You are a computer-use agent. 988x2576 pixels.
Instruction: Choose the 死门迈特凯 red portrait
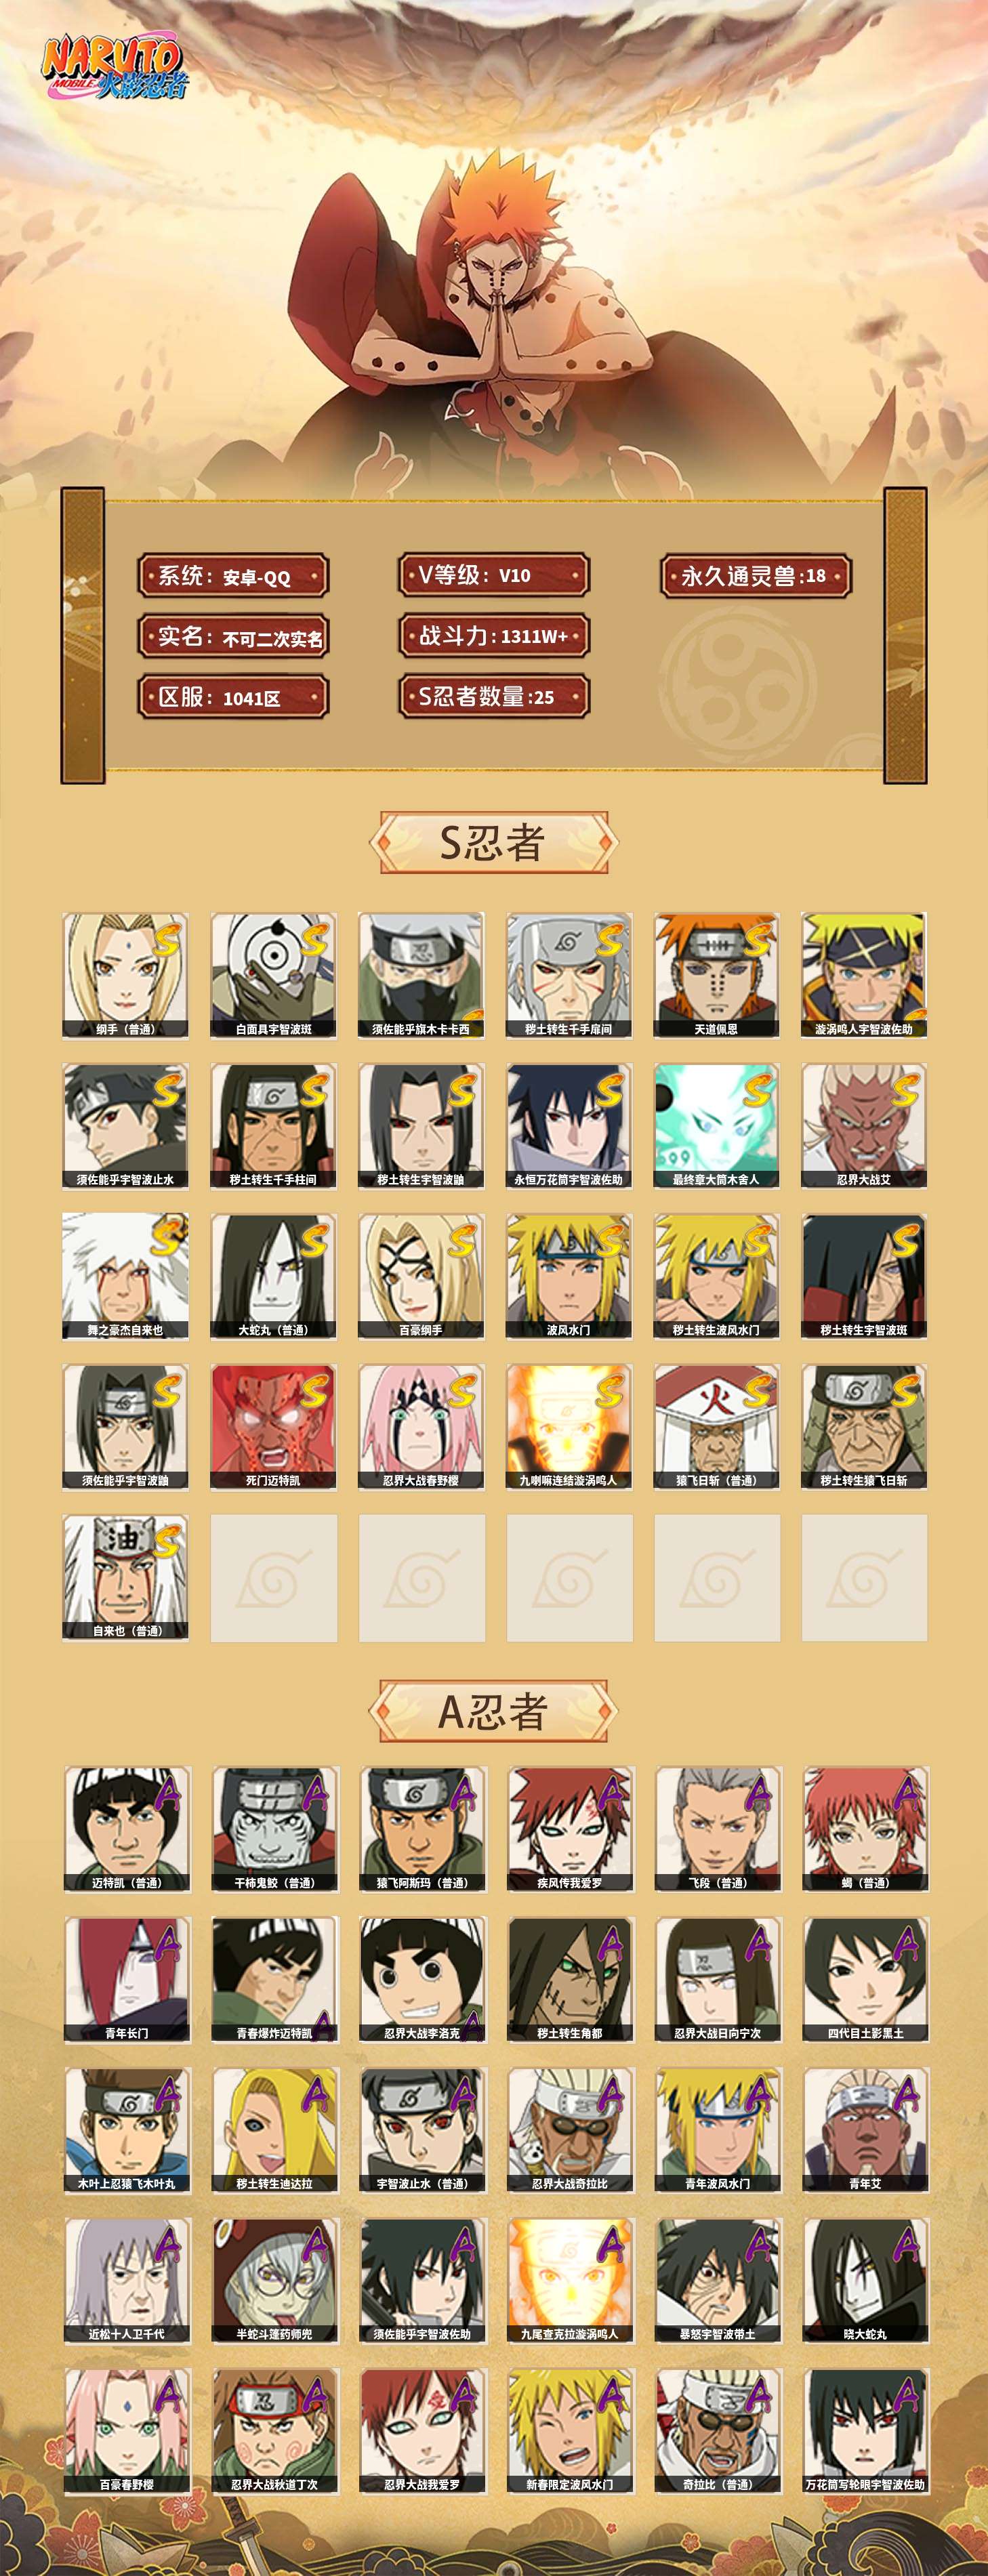click(x=273, y=1427)
